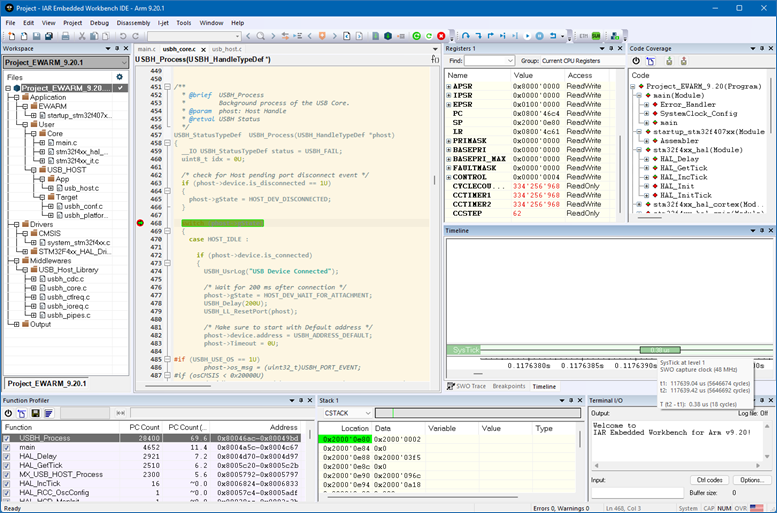Screen dimensions: 777x513
Task: Open the Disassembly menu
Action: 133,23
